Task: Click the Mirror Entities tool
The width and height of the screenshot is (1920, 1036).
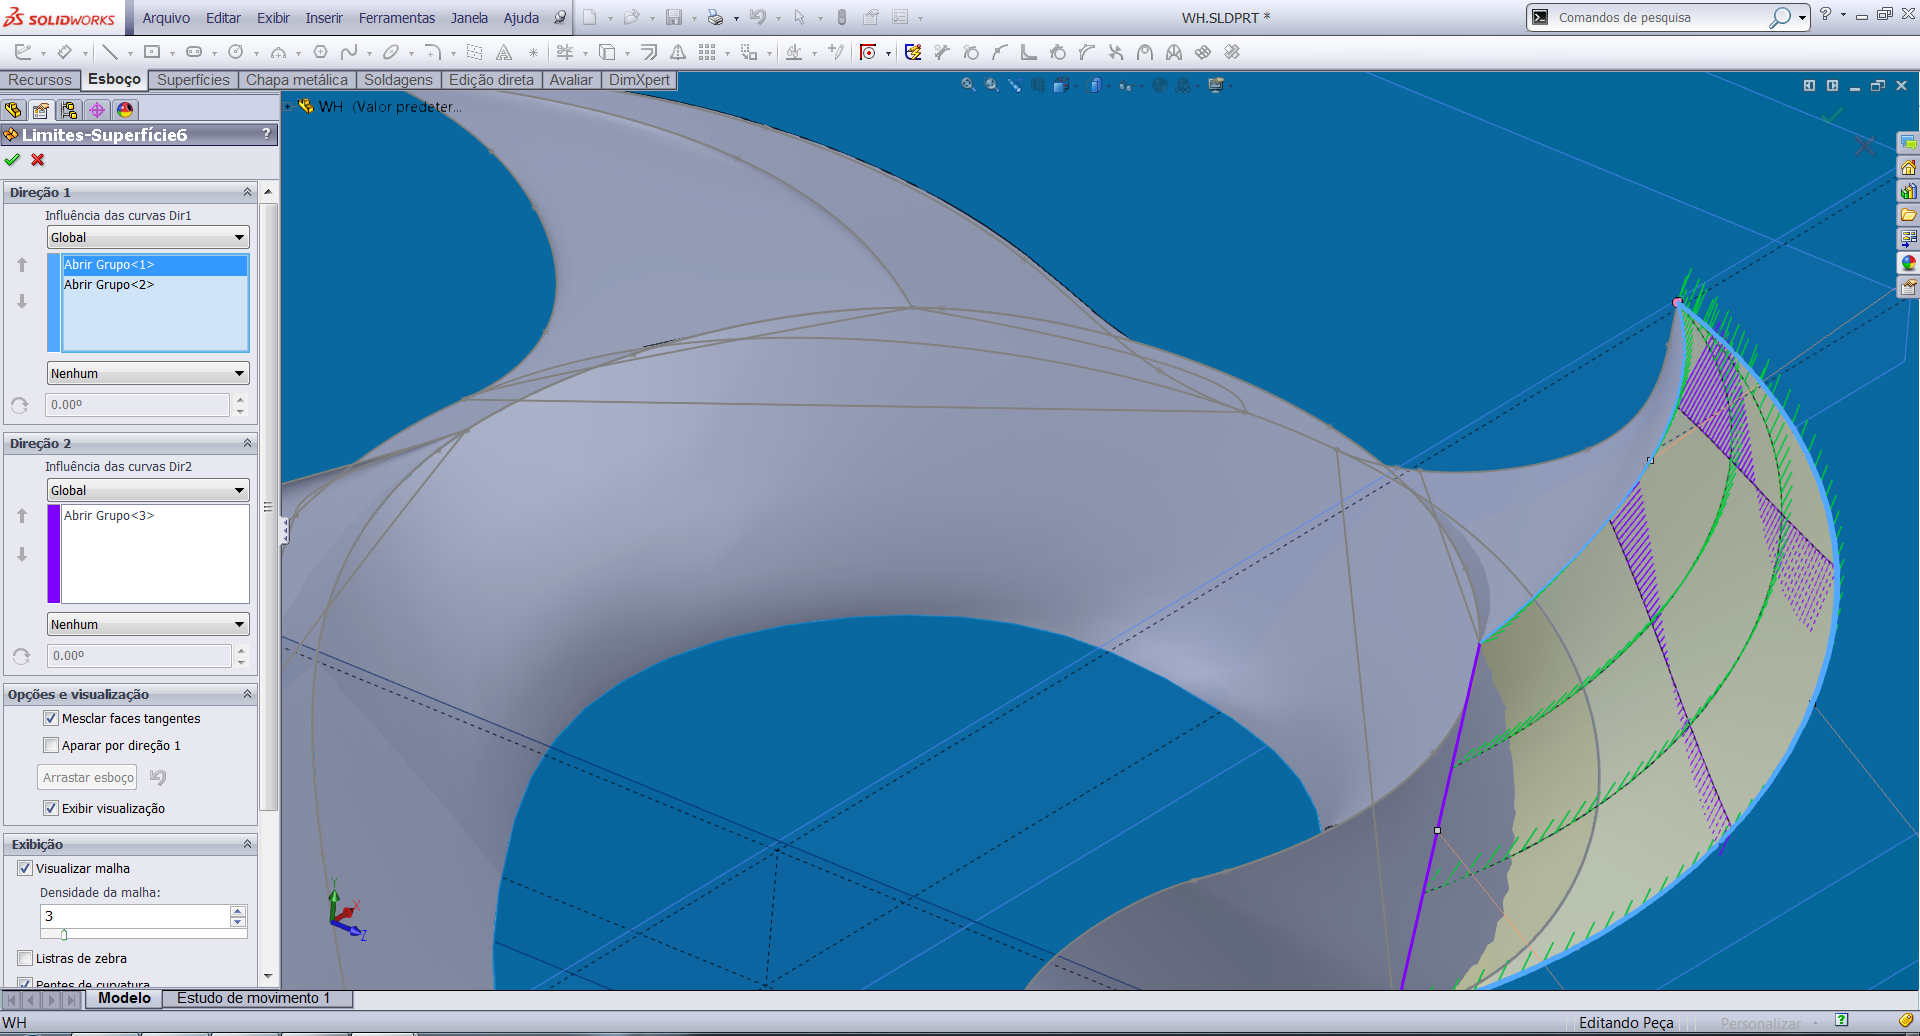Action: click(x=678, y=52)
